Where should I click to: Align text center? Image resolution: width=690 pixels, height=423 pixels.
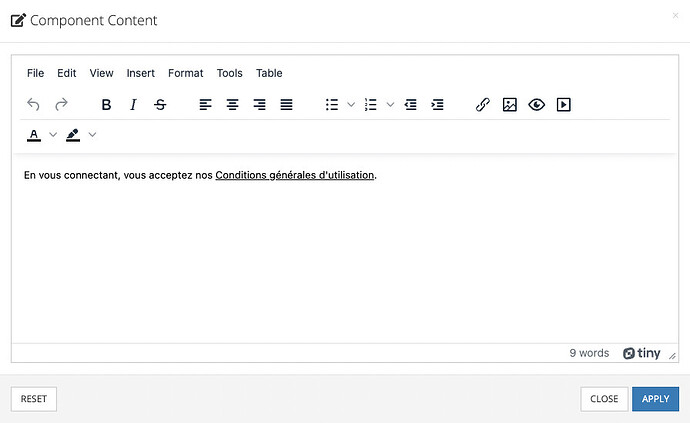tap(232, 104)
